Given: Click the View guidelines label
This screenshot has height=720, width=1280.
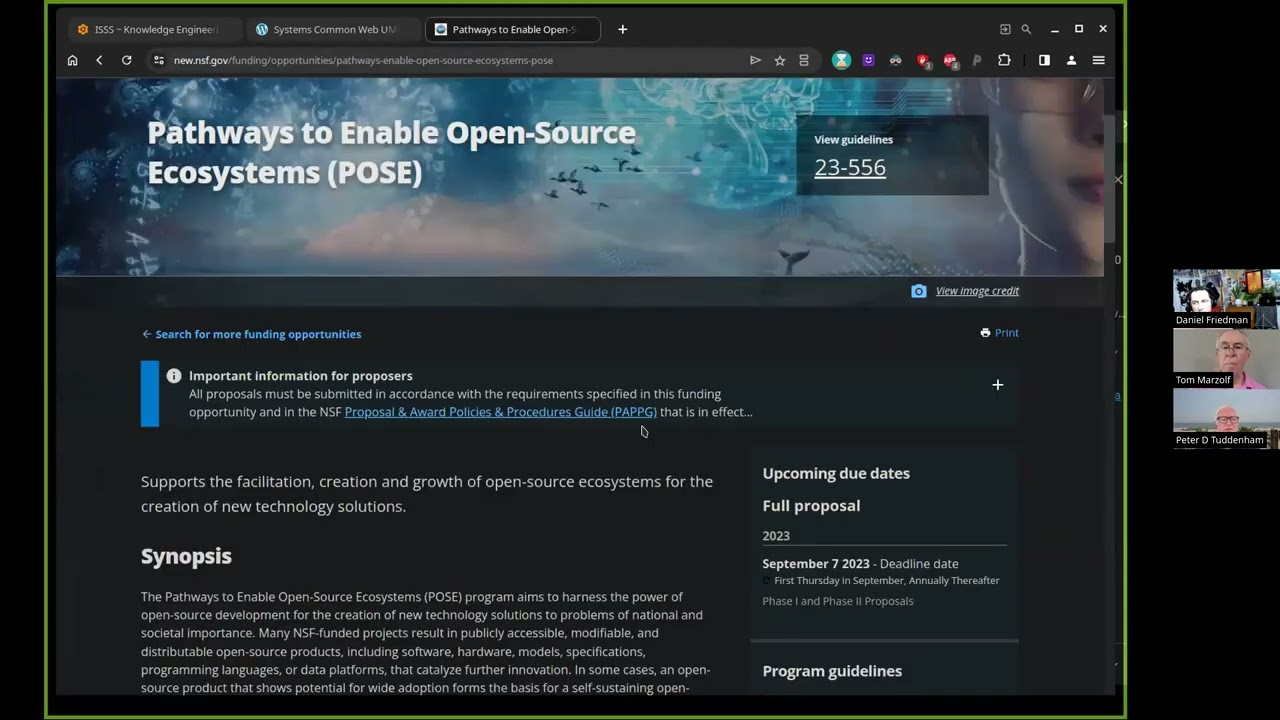Looking at the screenshot, I should [853, 140].
